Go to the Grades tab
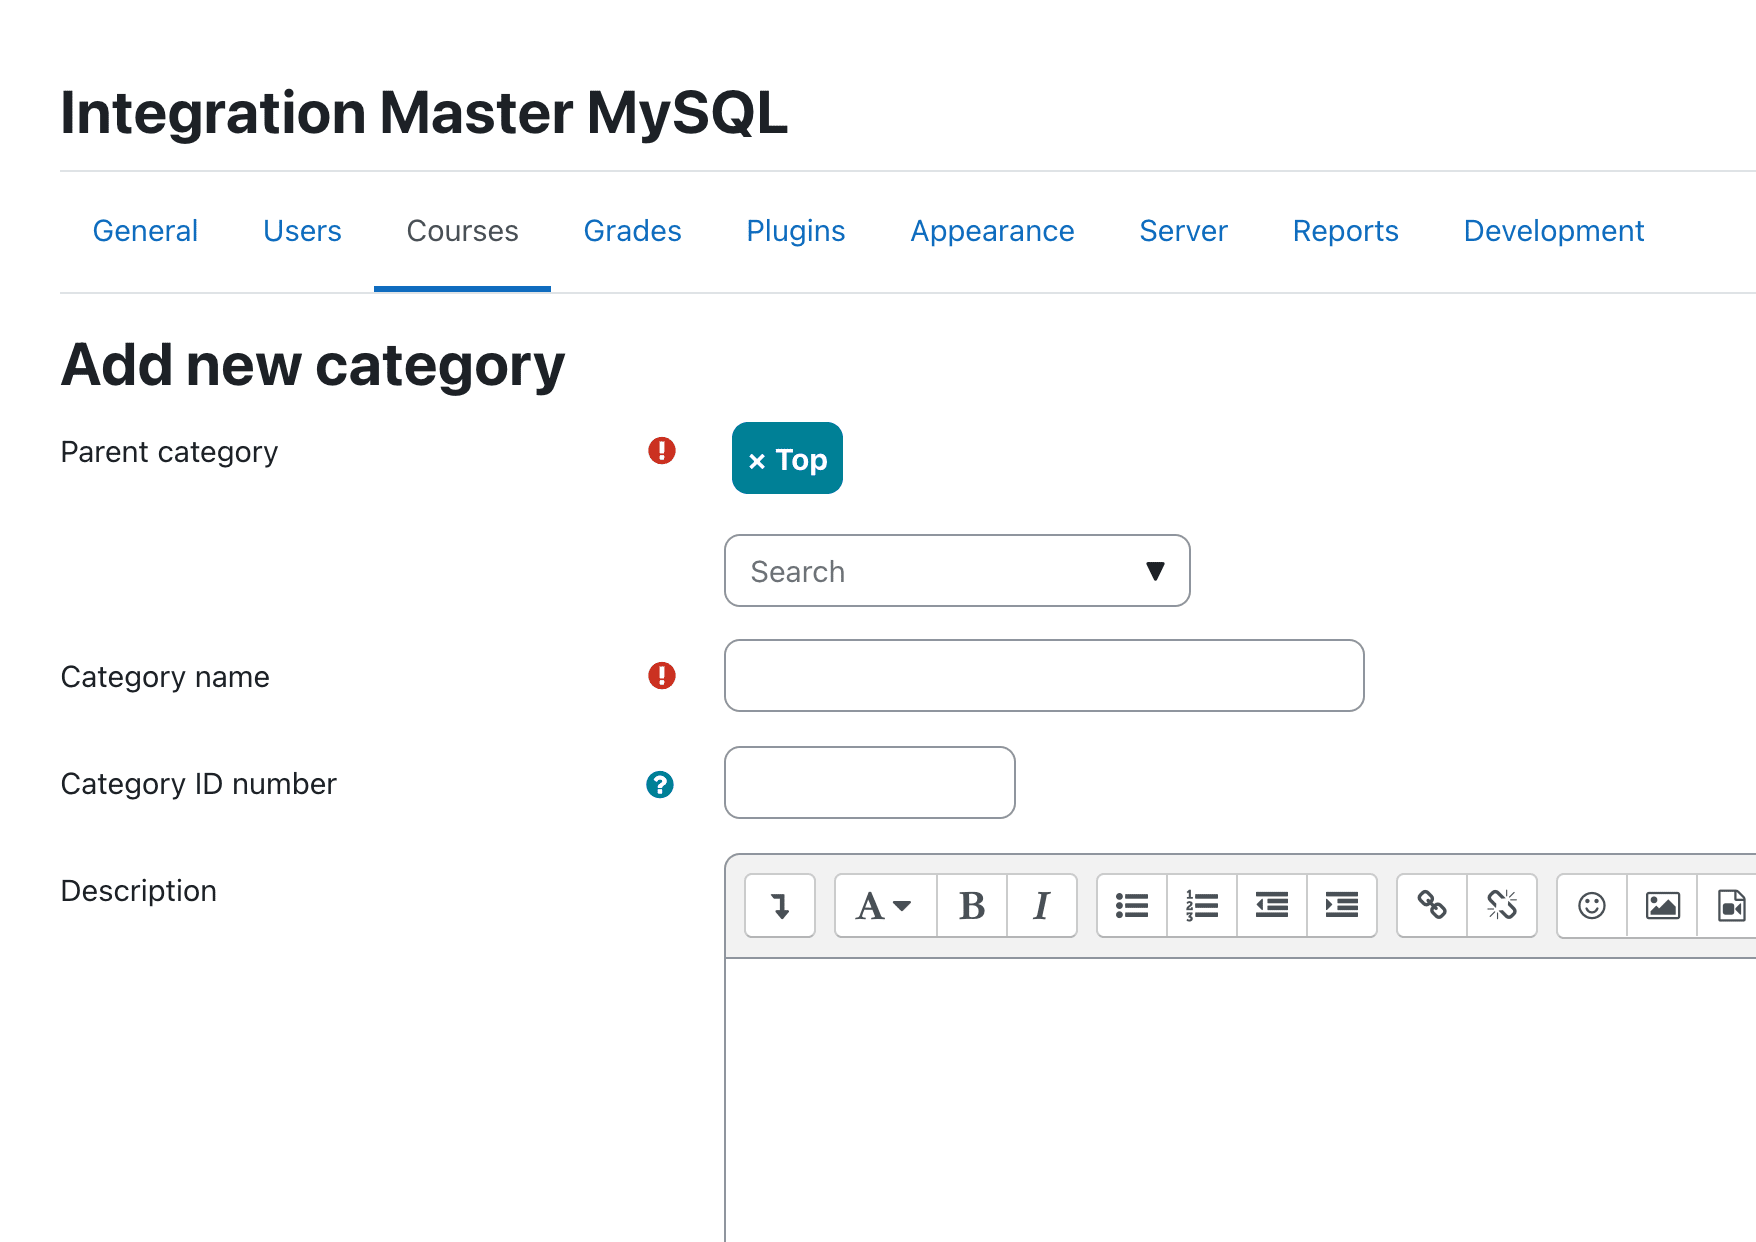The width and height of the screenshot is (1756, 1242). 632,231
